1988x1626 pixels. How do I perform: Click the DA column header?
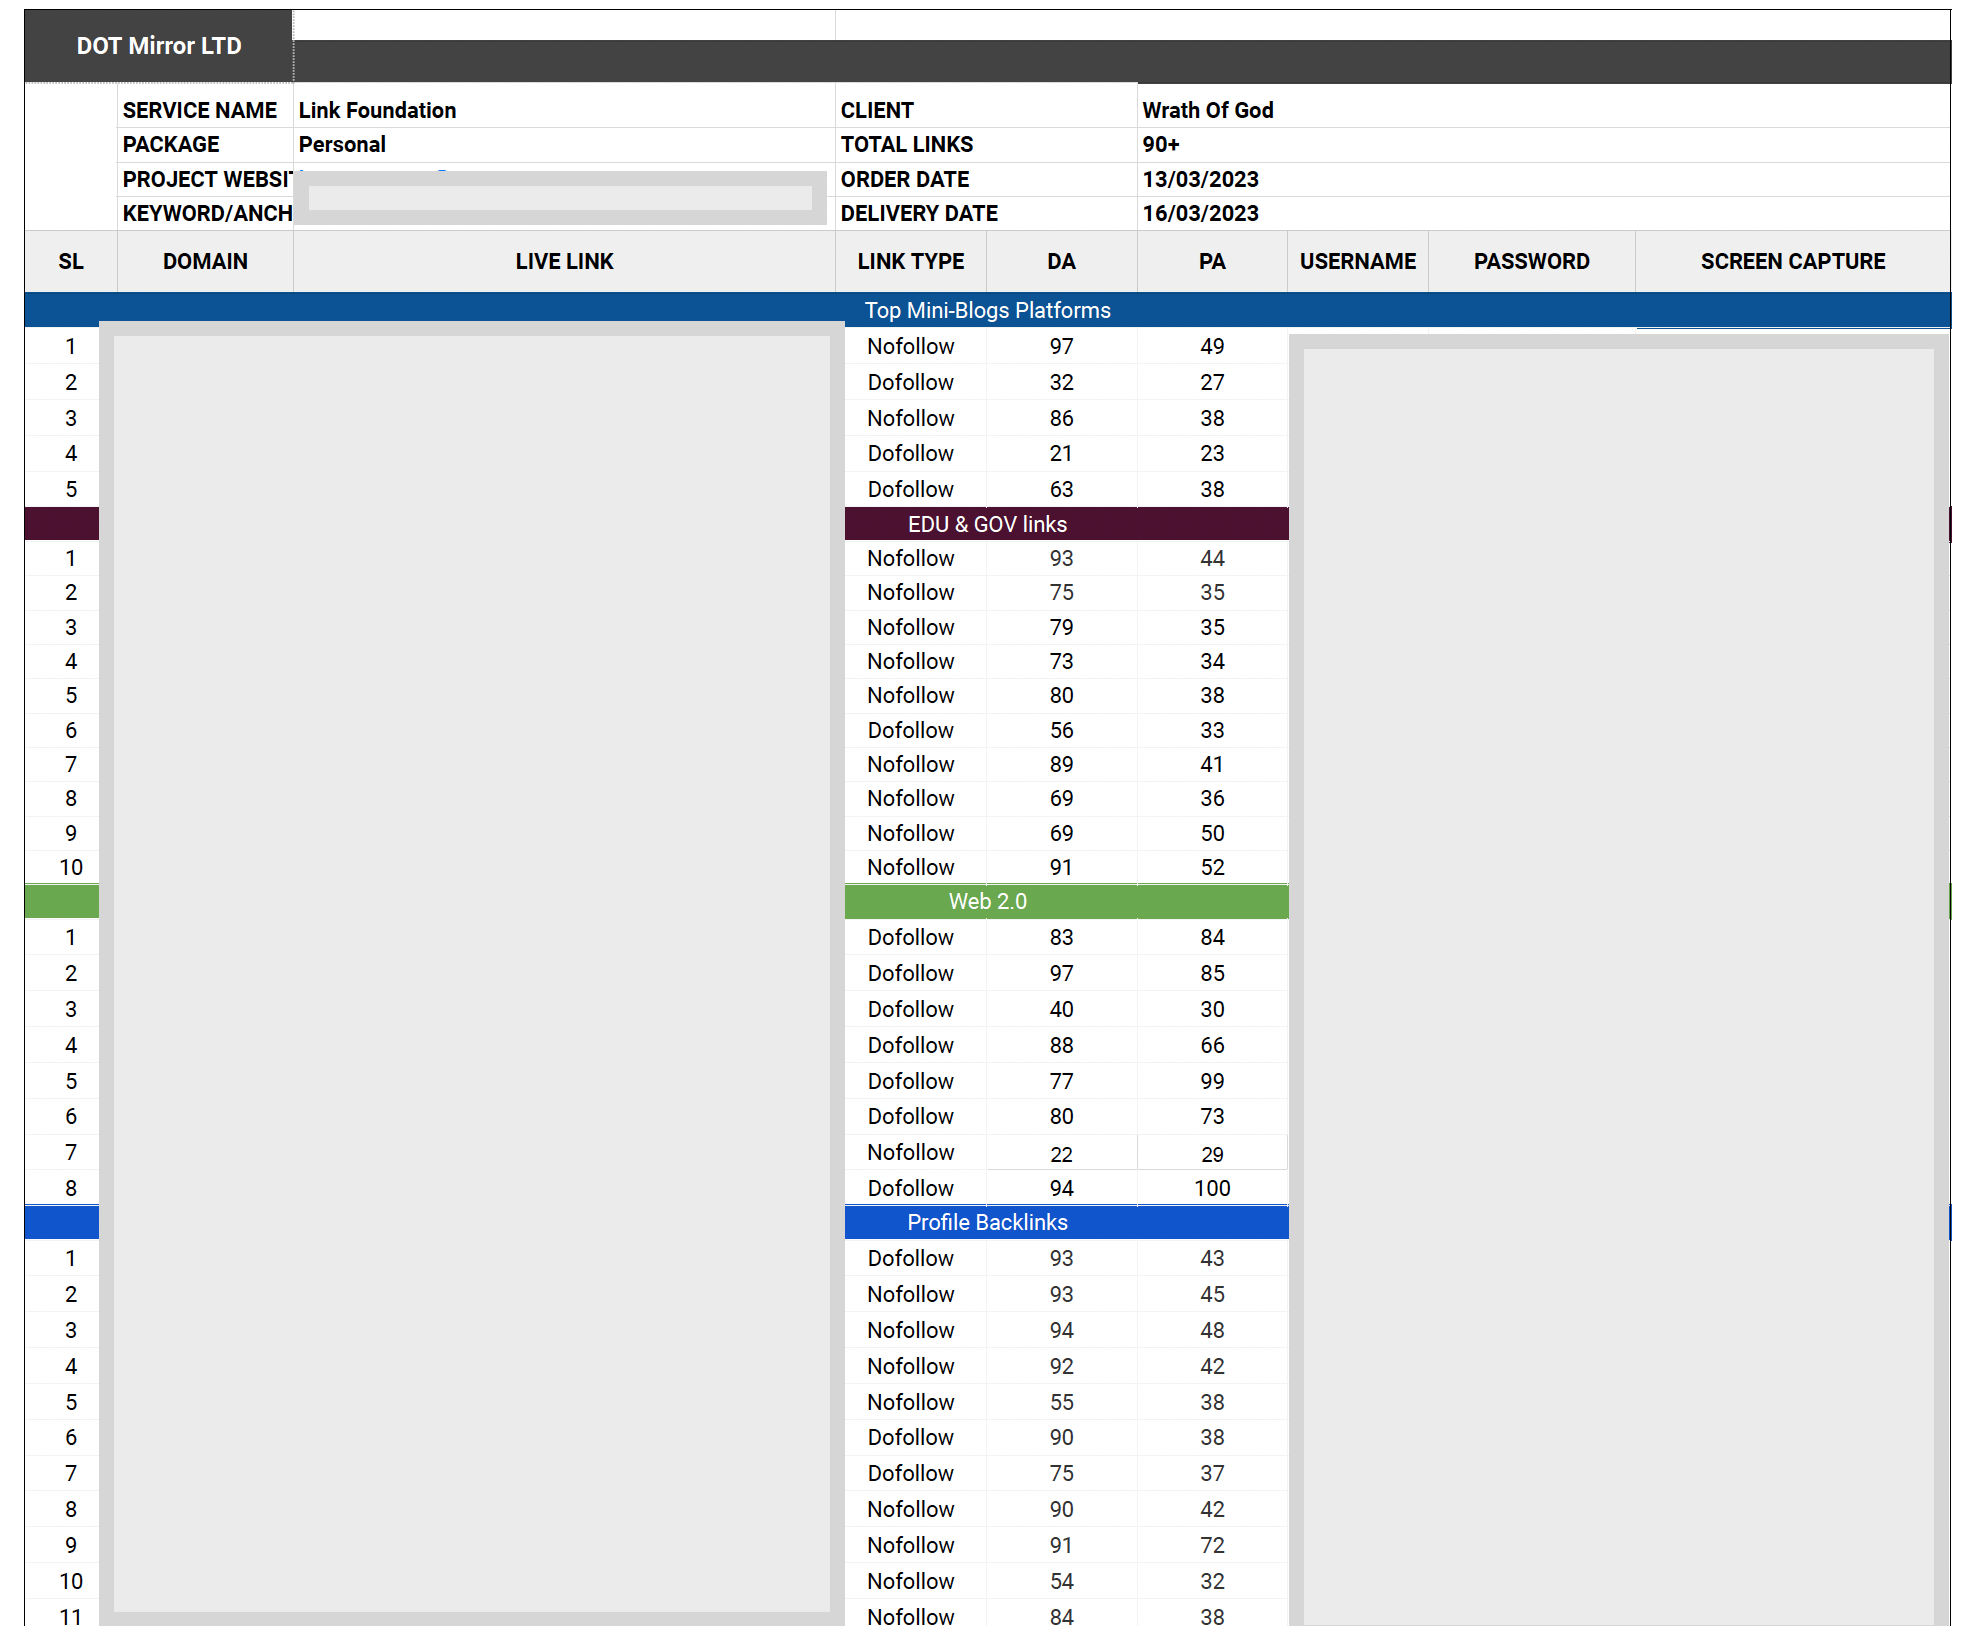pos(1061,261)
